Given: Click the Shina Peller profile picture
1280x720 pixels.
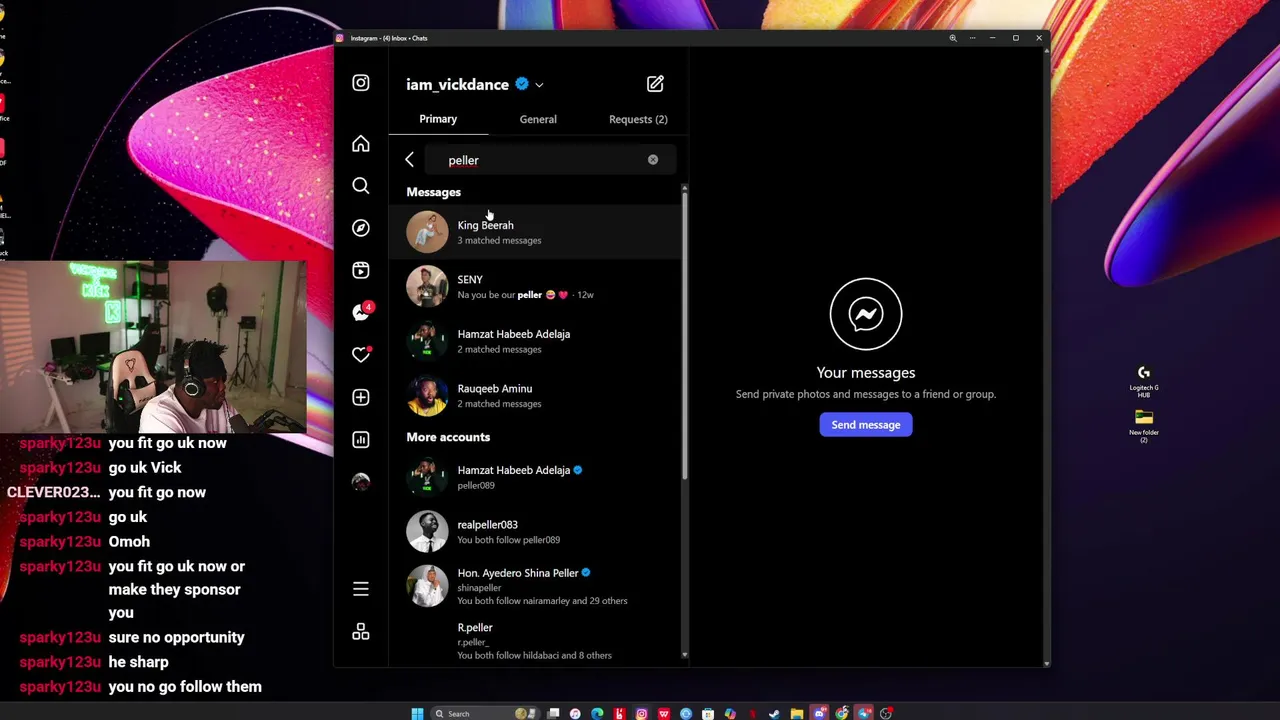Looking at the screenshot, I should (427, 586).
